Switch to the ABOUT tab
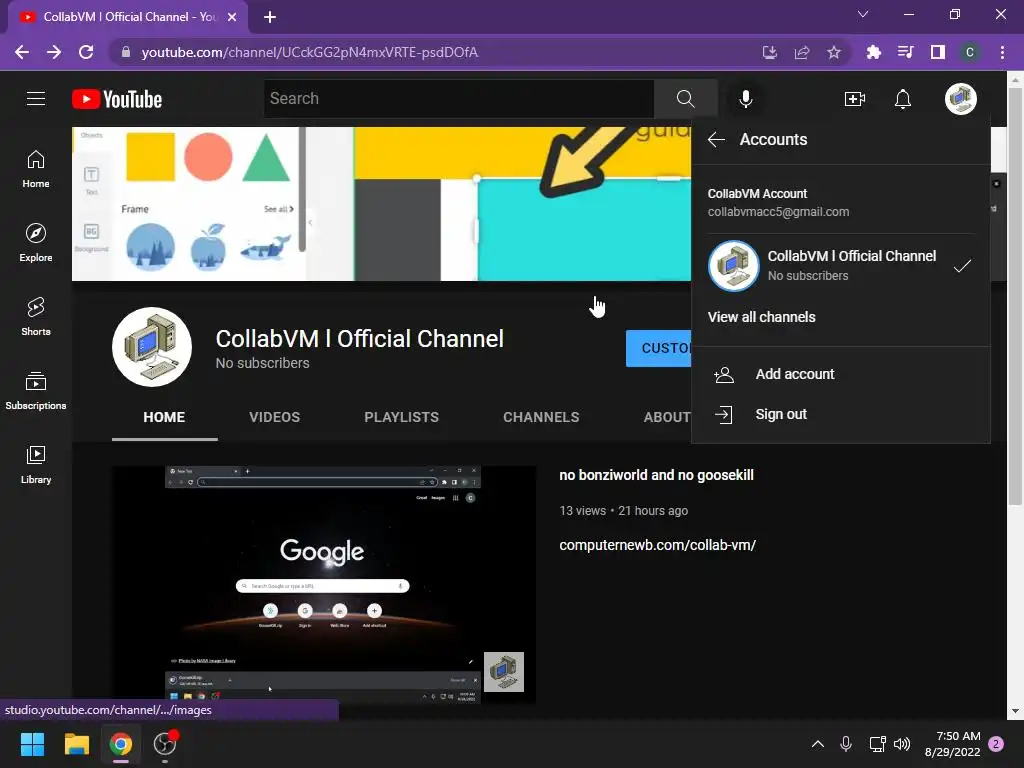Viewport: 1024px width, 768px height. [x=667, y=417]
